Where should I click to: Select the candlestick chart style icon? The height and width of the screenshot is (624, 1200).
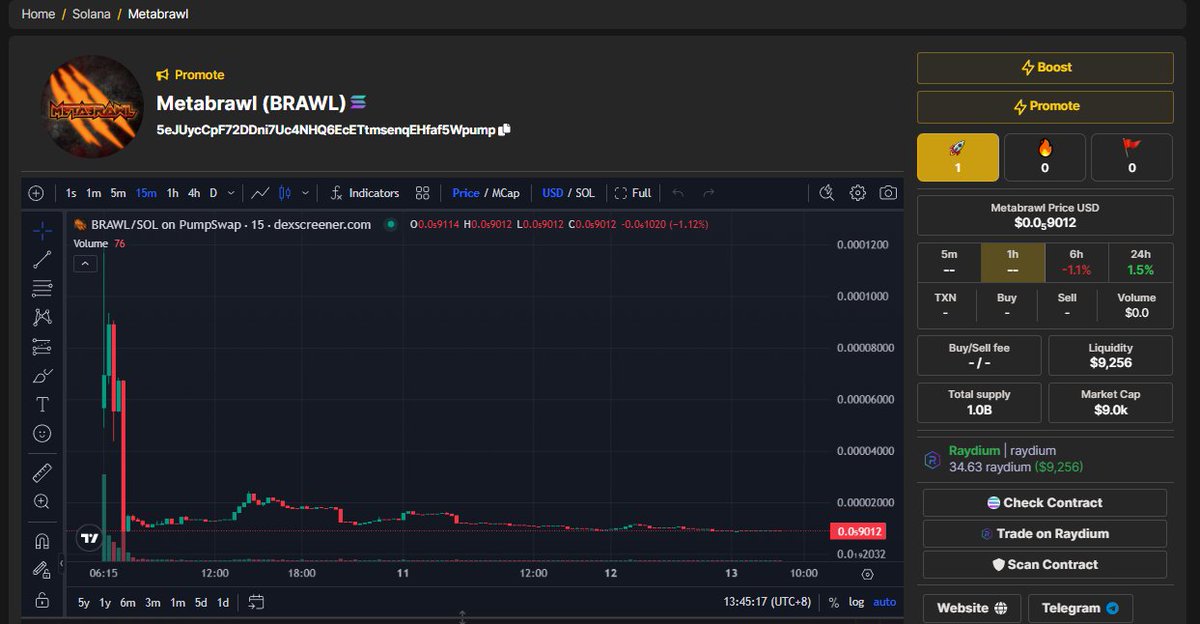[285, 193]
